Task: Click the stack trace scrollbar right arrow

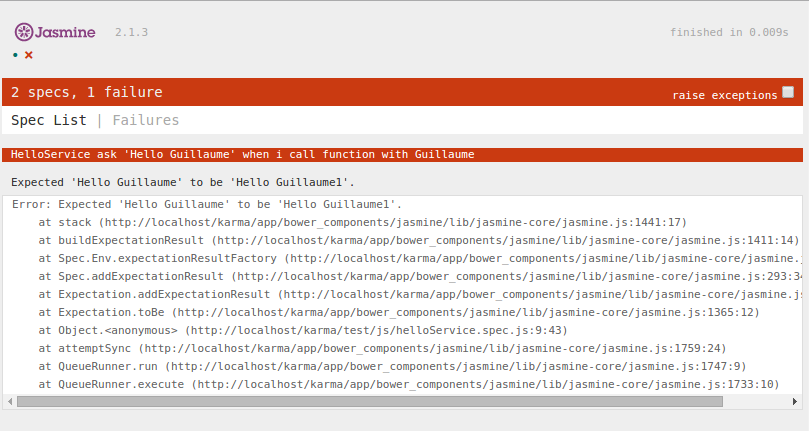Action: tap(795, 402)
